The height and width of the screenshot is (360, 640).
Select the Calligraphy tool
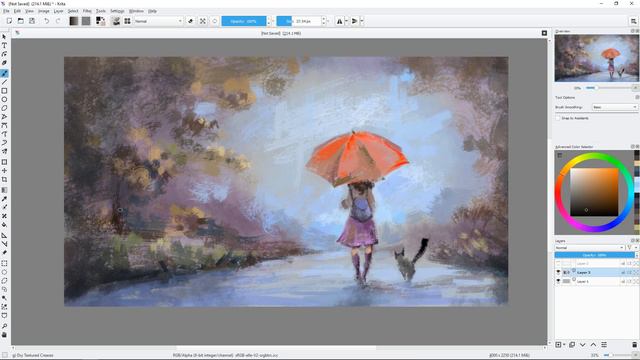click(4, 63)
